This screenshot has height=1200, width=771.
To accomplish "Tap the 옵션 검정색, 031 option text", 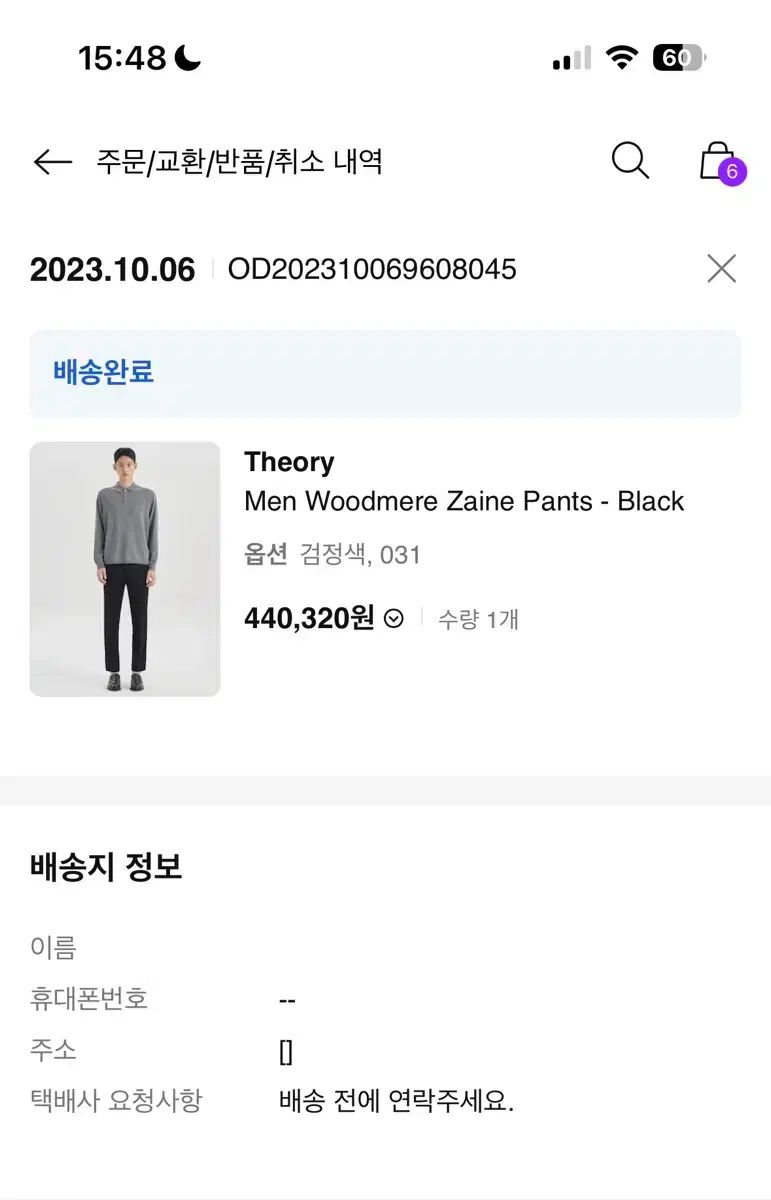I will [332, 554].
